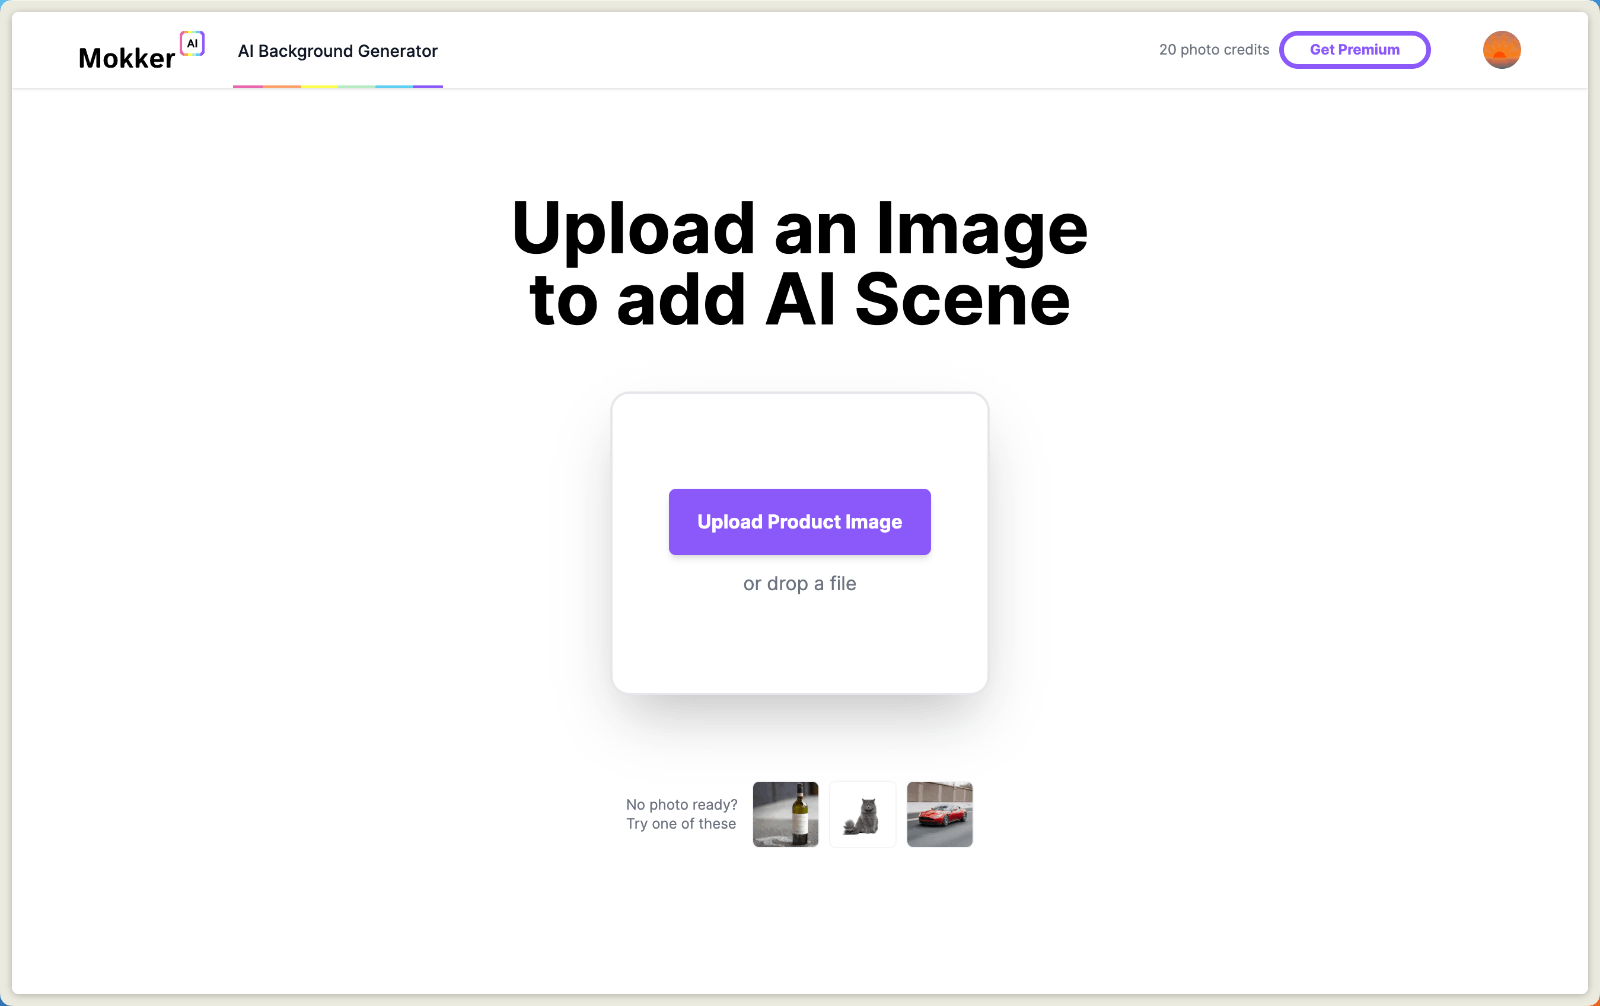The width and height of the screenshot is (1600, 1006).
Task: Click the 'to add AI Scene' heading line
Action: 799,300
